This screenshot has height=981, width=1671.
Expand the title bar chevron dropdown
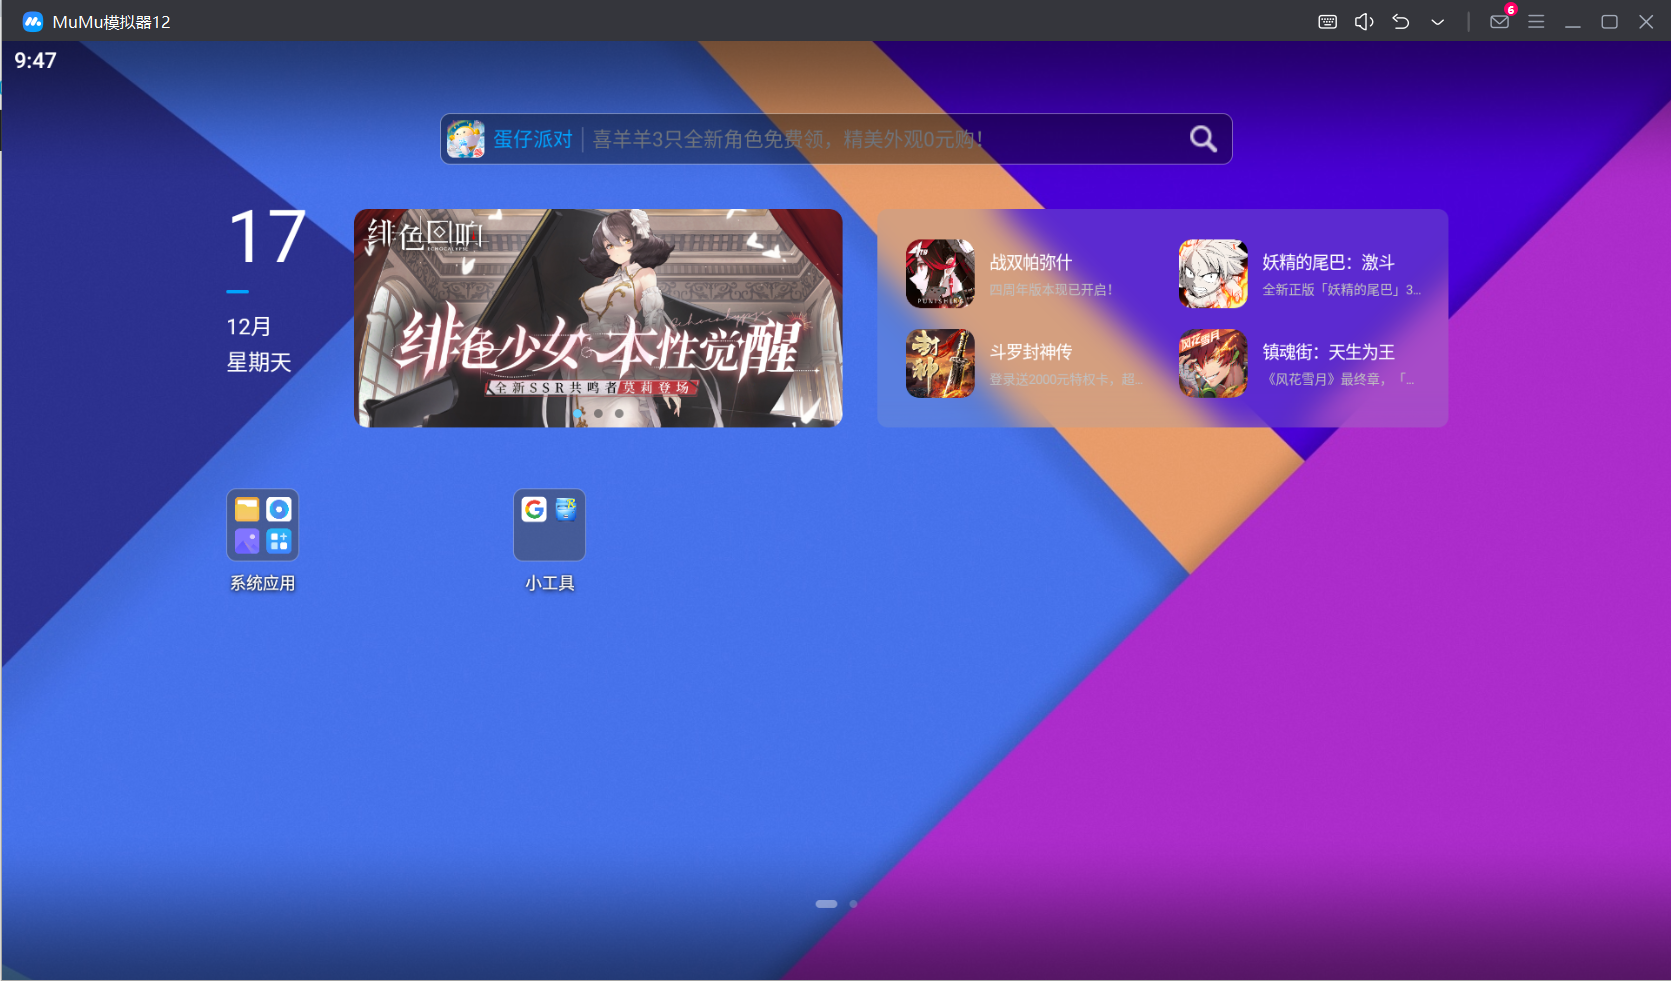pos(1437,22)
